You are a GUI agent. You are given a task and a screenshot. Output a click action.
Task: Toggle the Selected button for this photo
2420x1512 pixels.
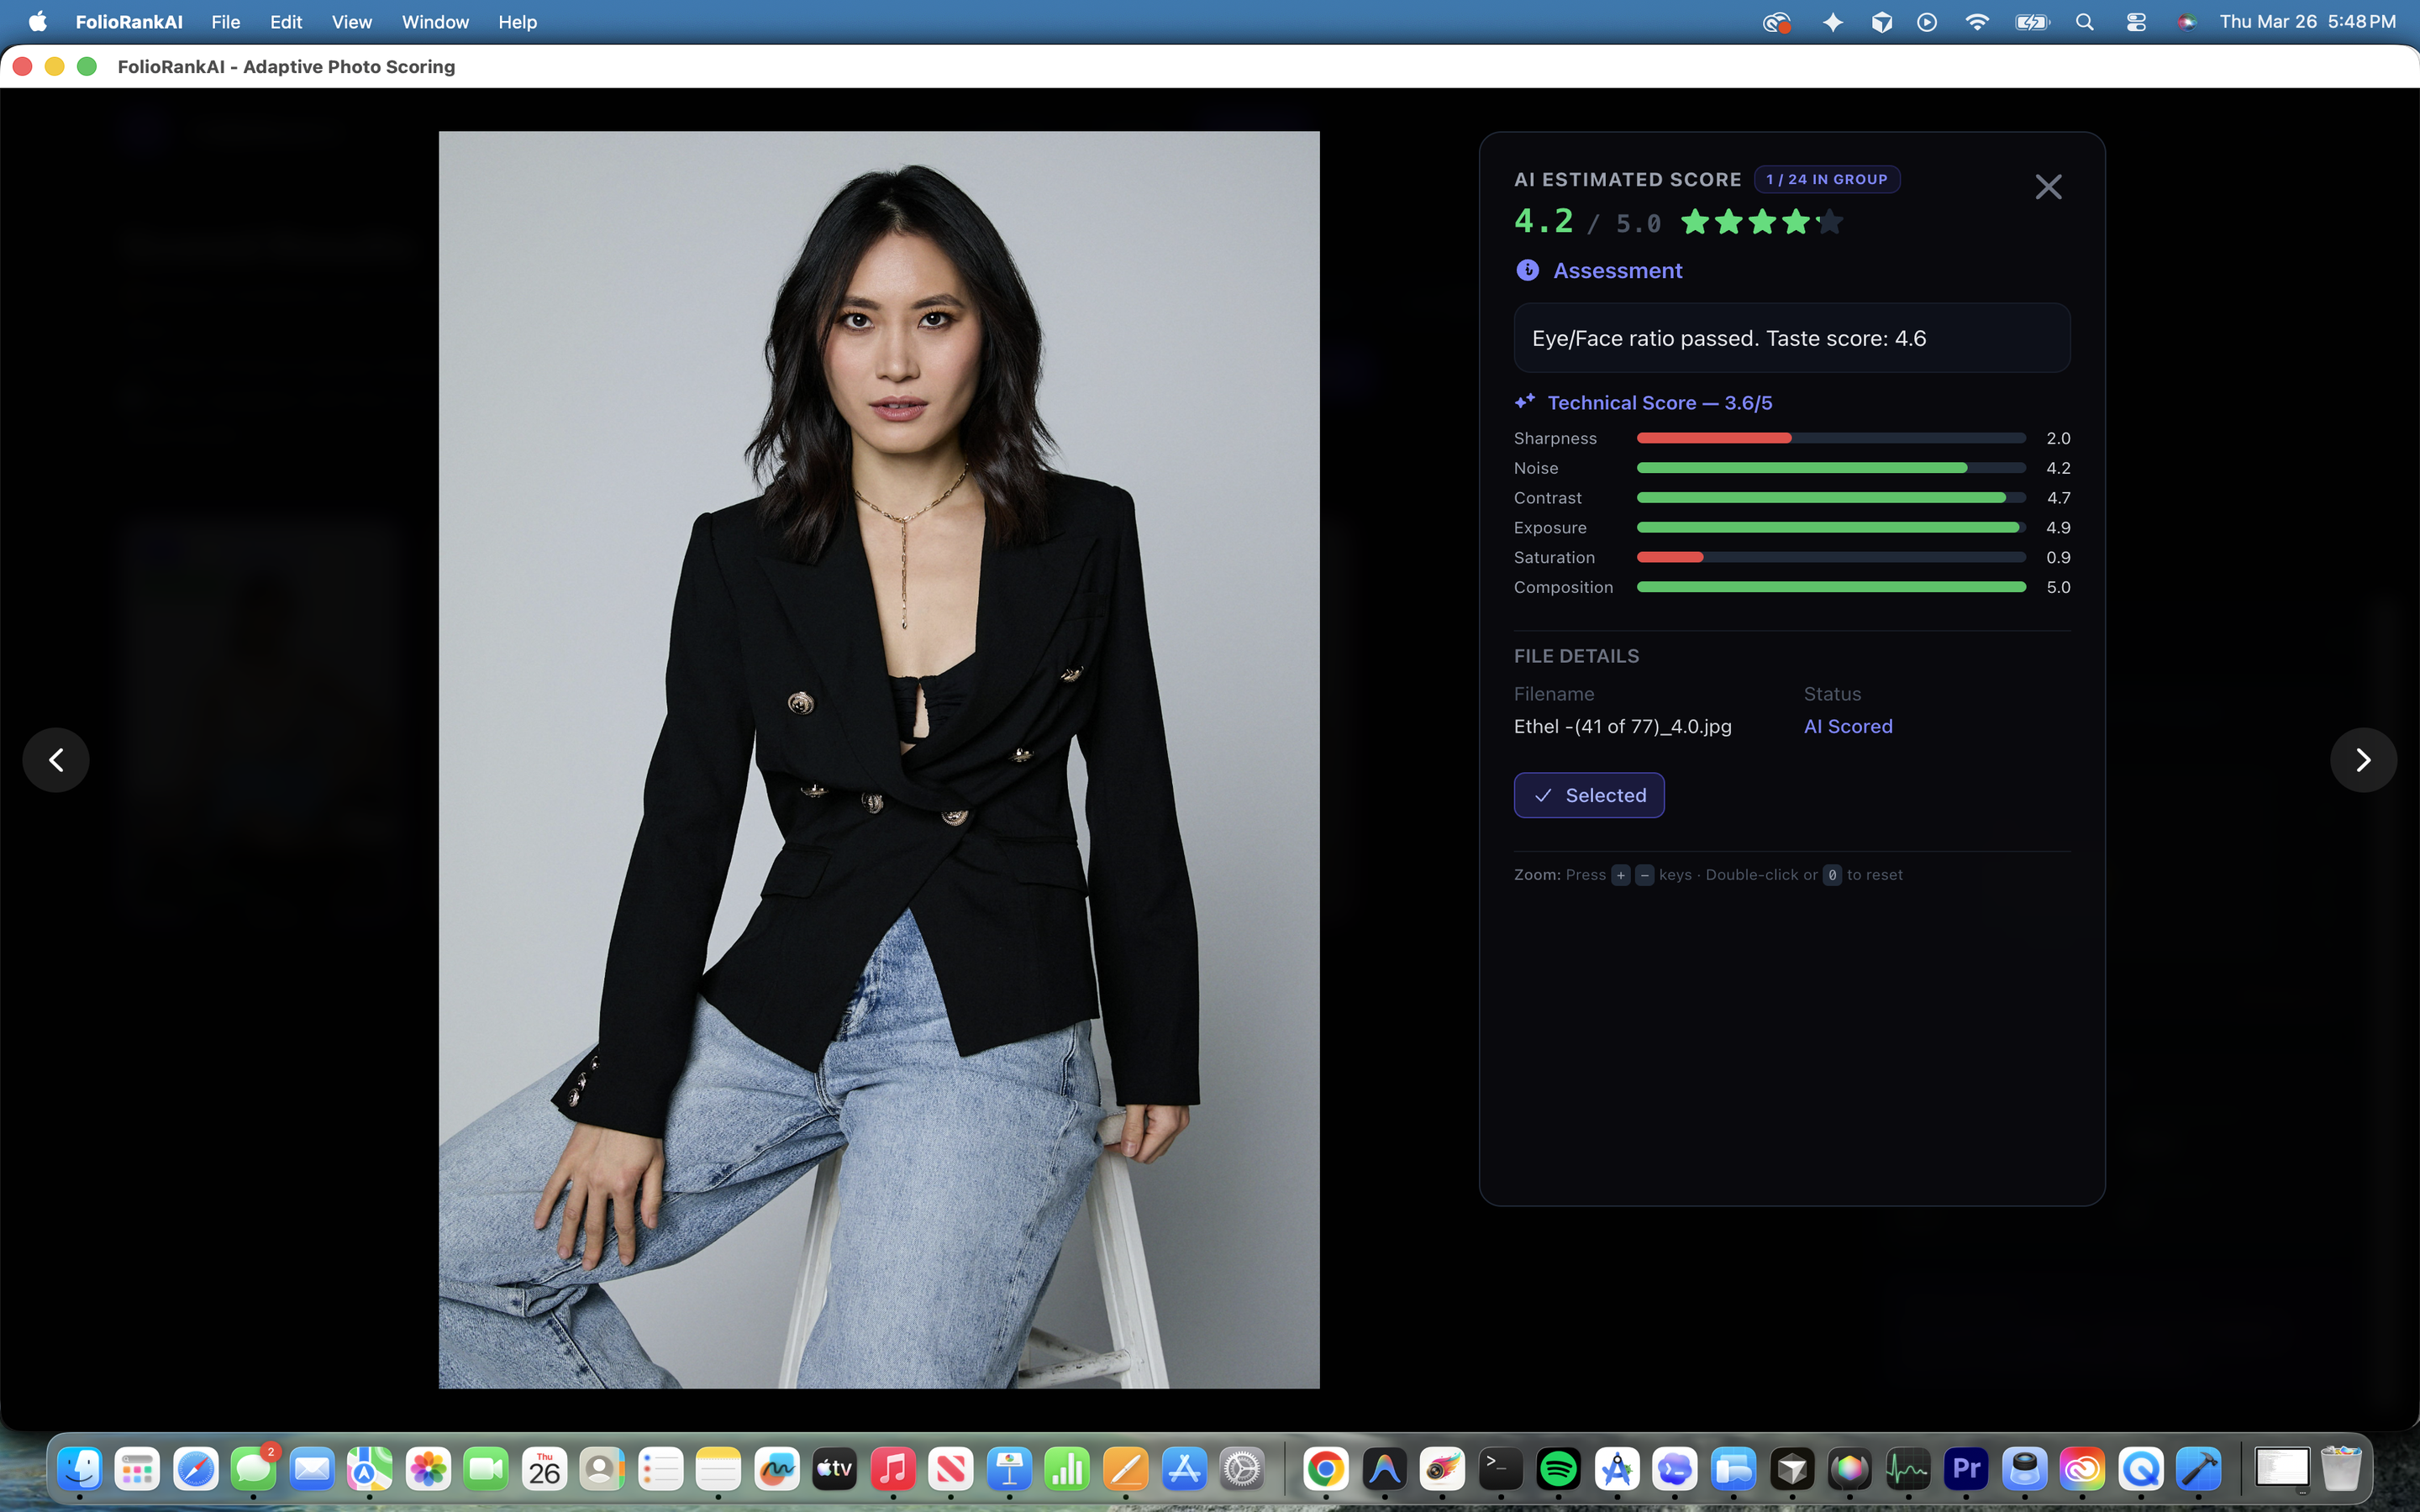[x=1588, y=795]
